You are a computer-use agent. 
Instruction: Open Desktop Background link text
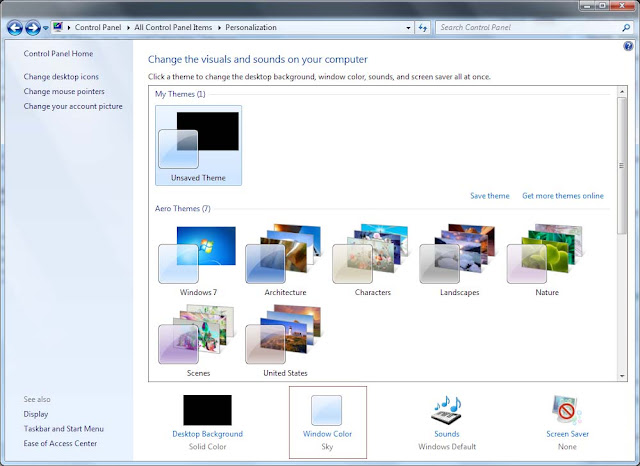click(207, 434)
